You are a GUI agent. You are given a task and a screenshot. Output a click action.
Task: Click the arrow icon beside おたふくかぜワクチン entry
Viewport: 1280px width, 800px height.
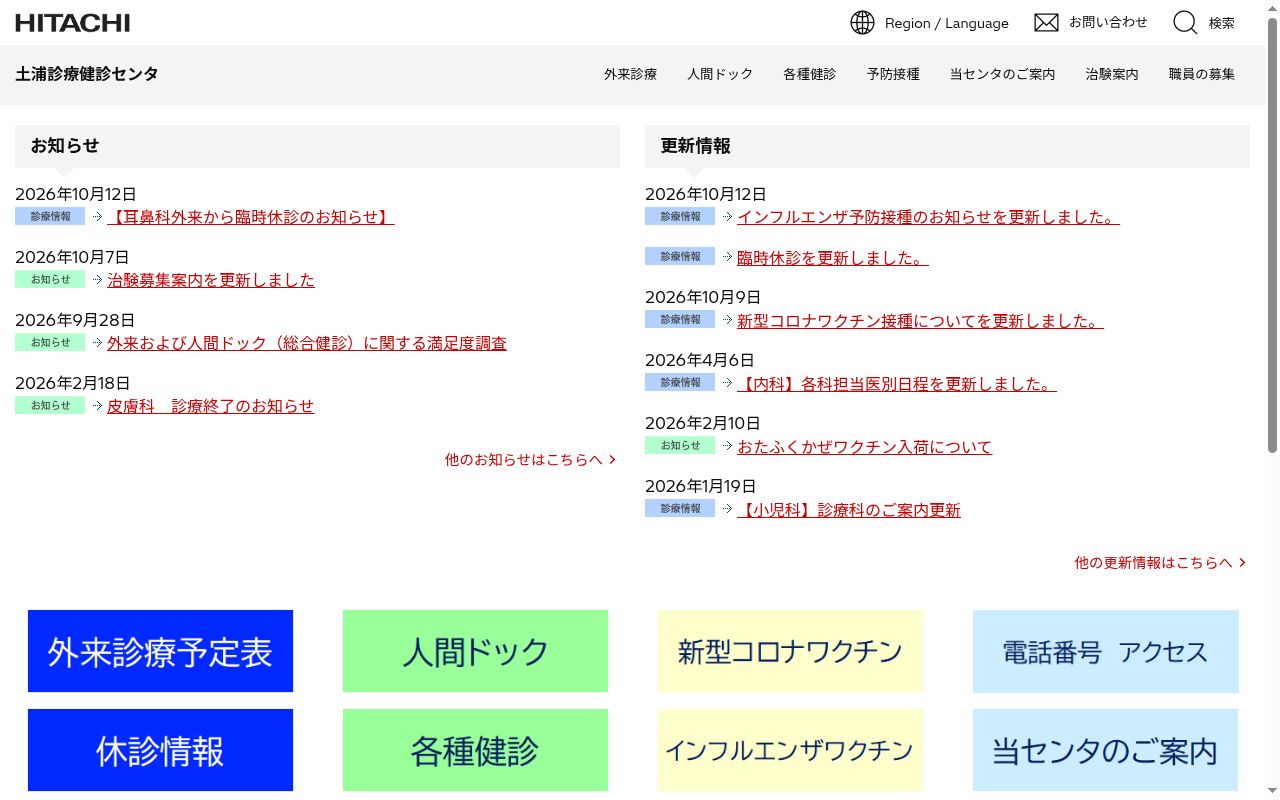click(x=728, y=447)
